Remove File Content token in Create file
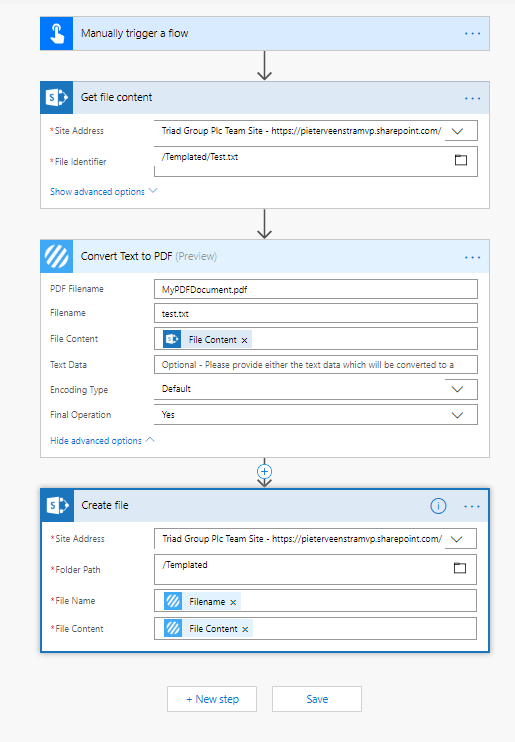The image size is (515, 742). (245, 629)
